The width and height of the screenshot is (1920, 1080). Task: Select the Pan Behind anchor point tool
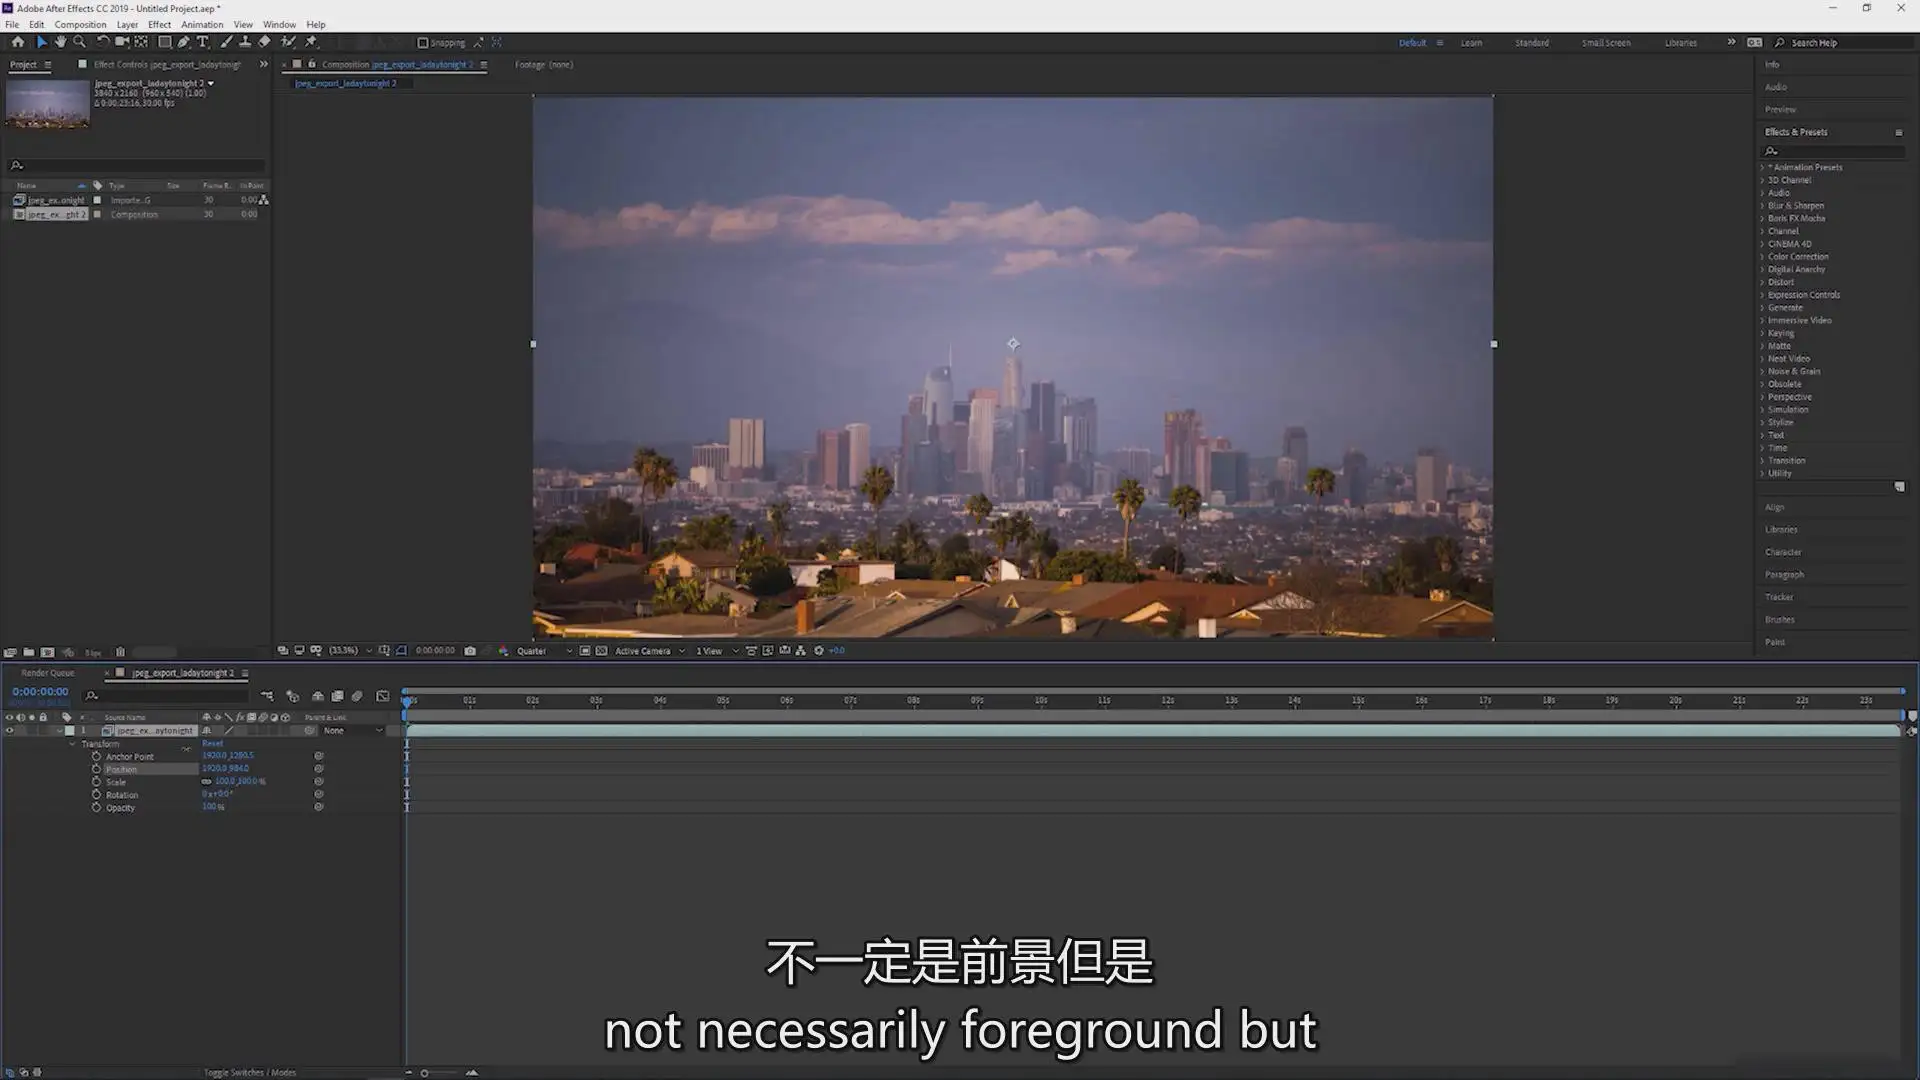coord(141,42)
